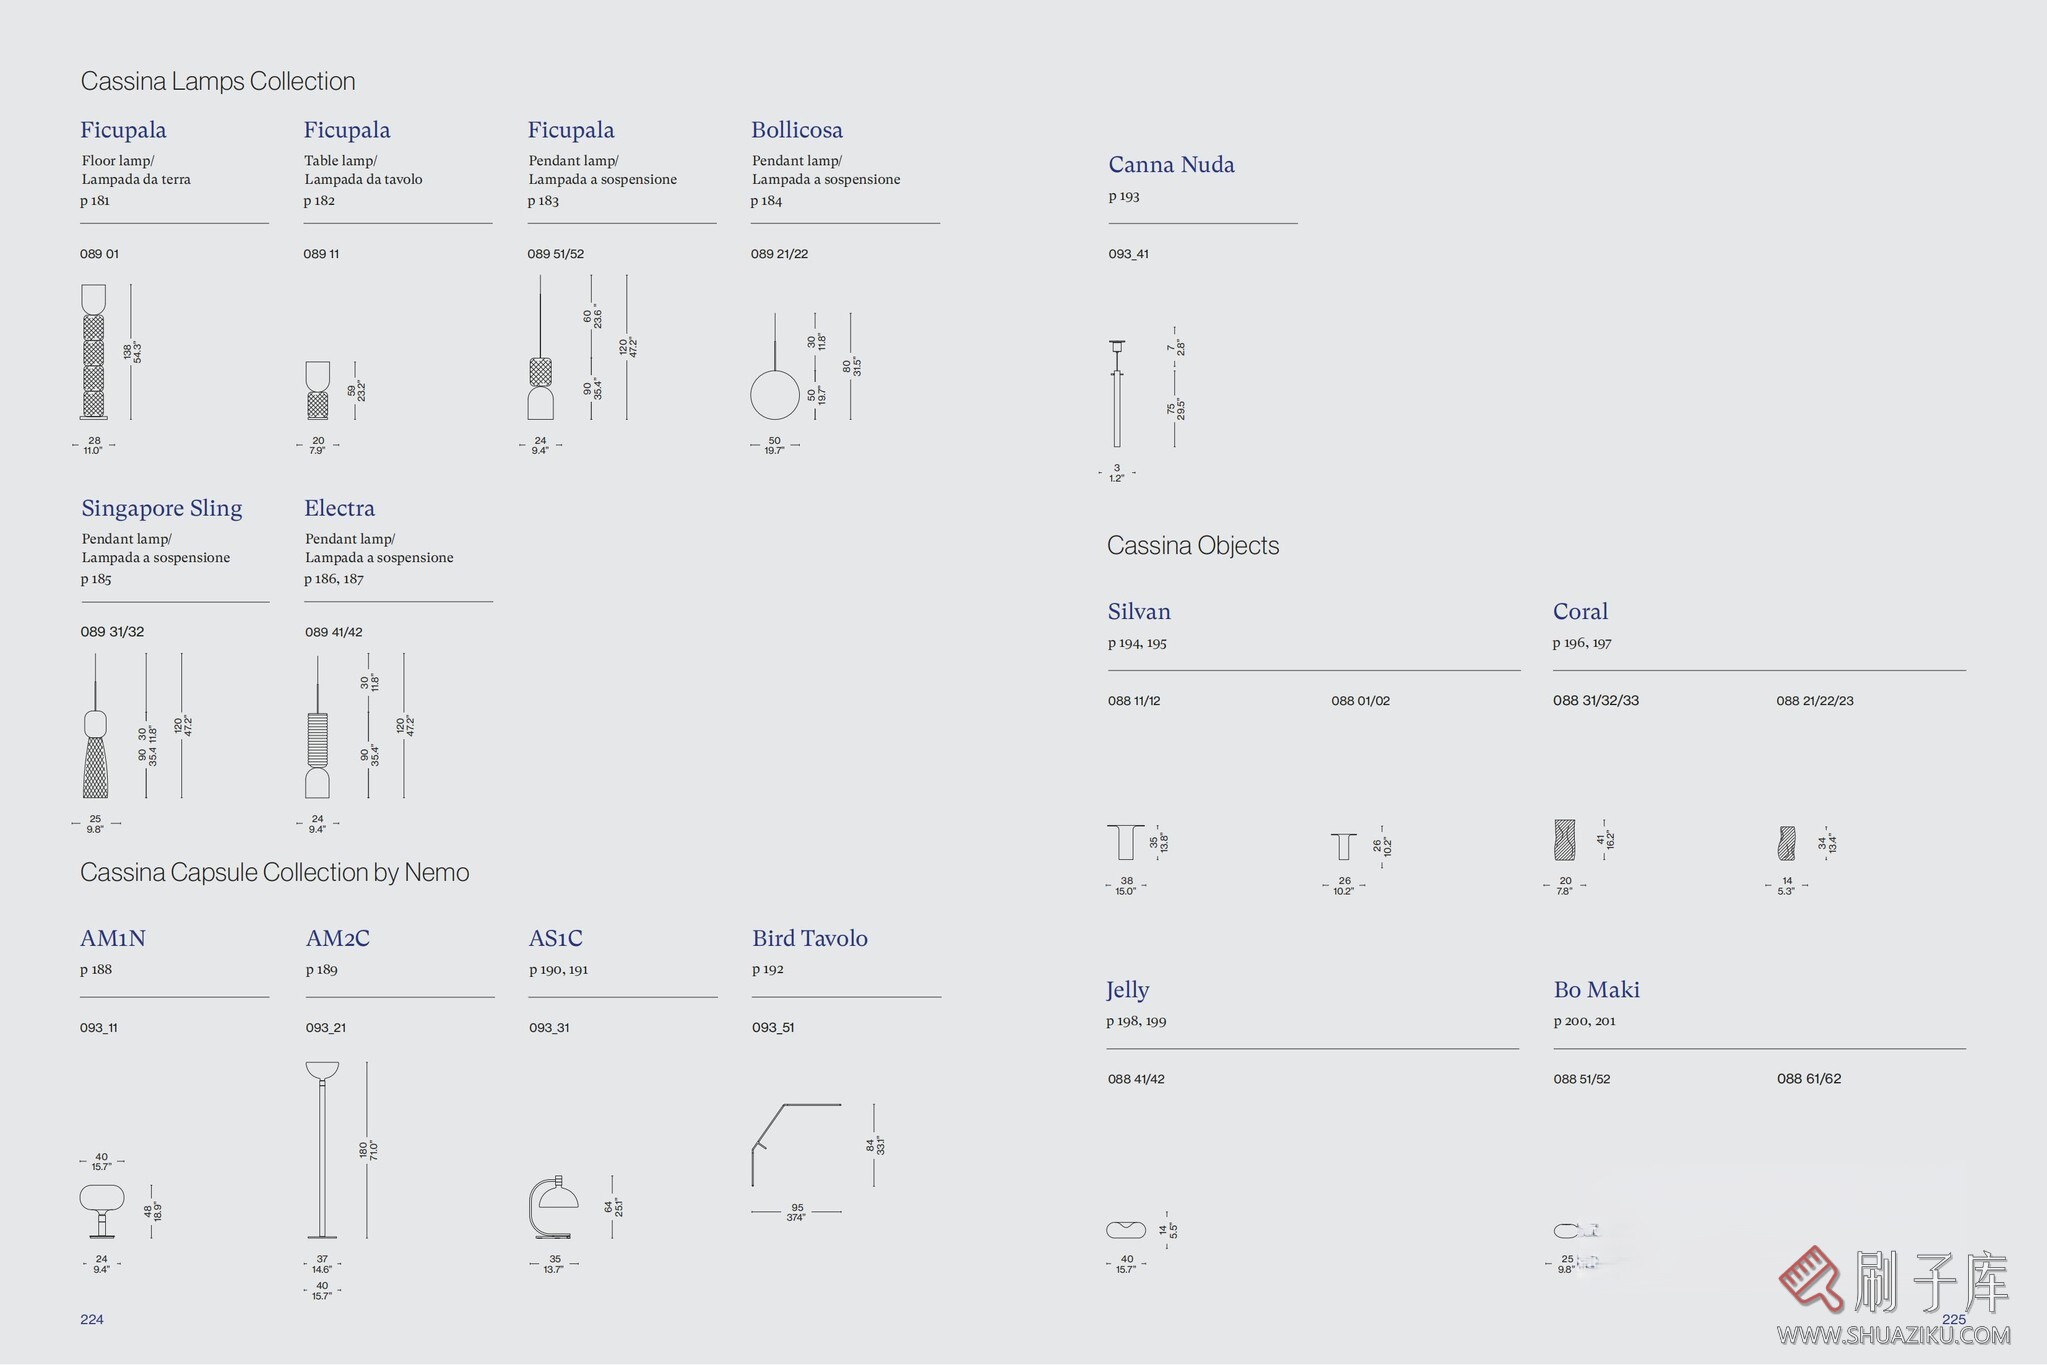Click the Bollicosa round pendant lamp drawing
The image size is (2047, 1365).
pos(775,393)
